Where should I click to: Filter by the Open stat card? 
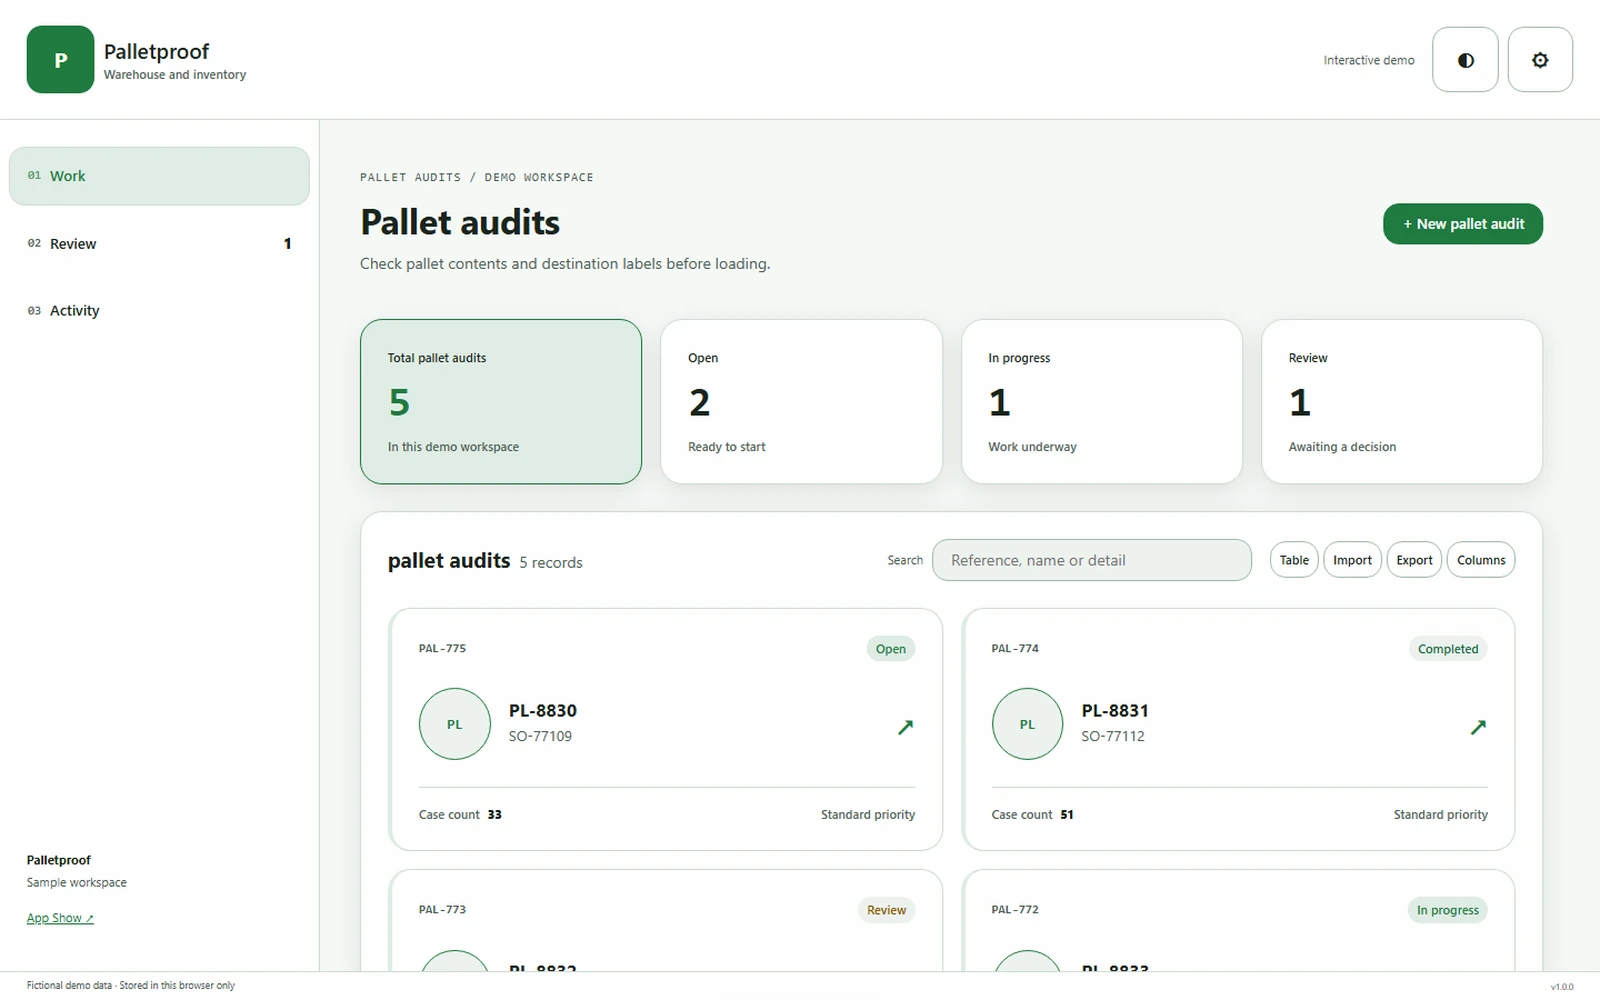pos(801,402)
